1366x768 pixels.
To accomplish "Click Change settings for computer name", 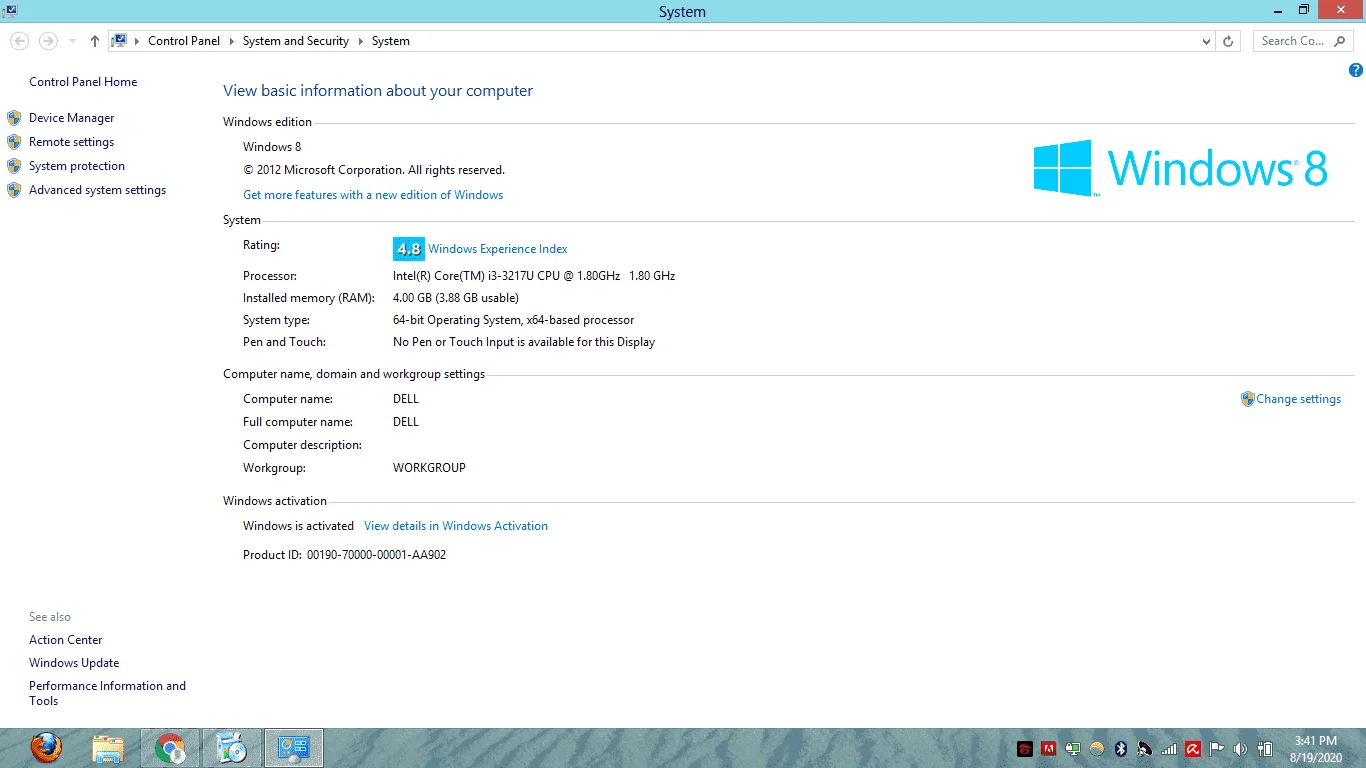I will click(1298, 399).
